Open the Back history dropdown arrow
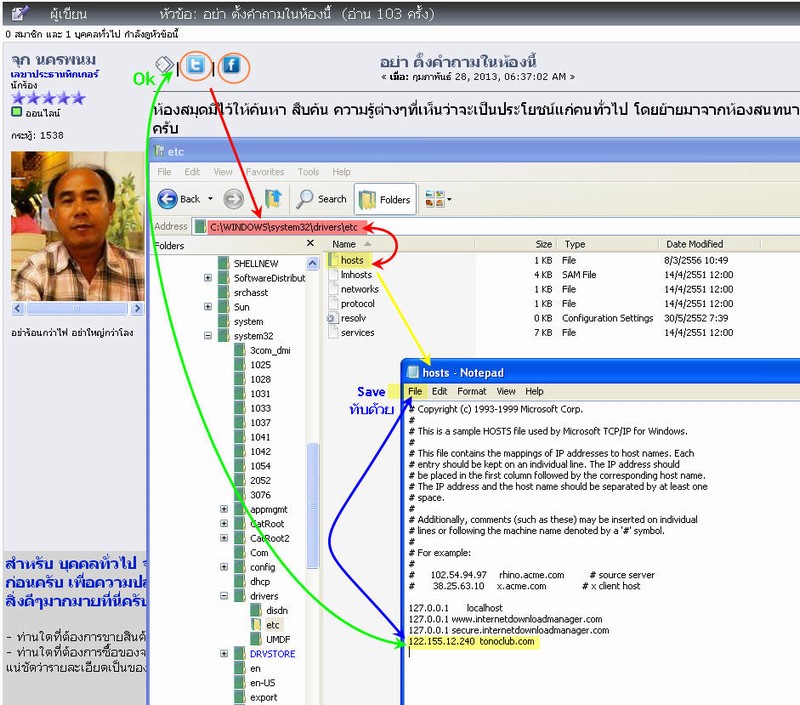This screenshot has width=800, height=705. (x=210, y=199)
